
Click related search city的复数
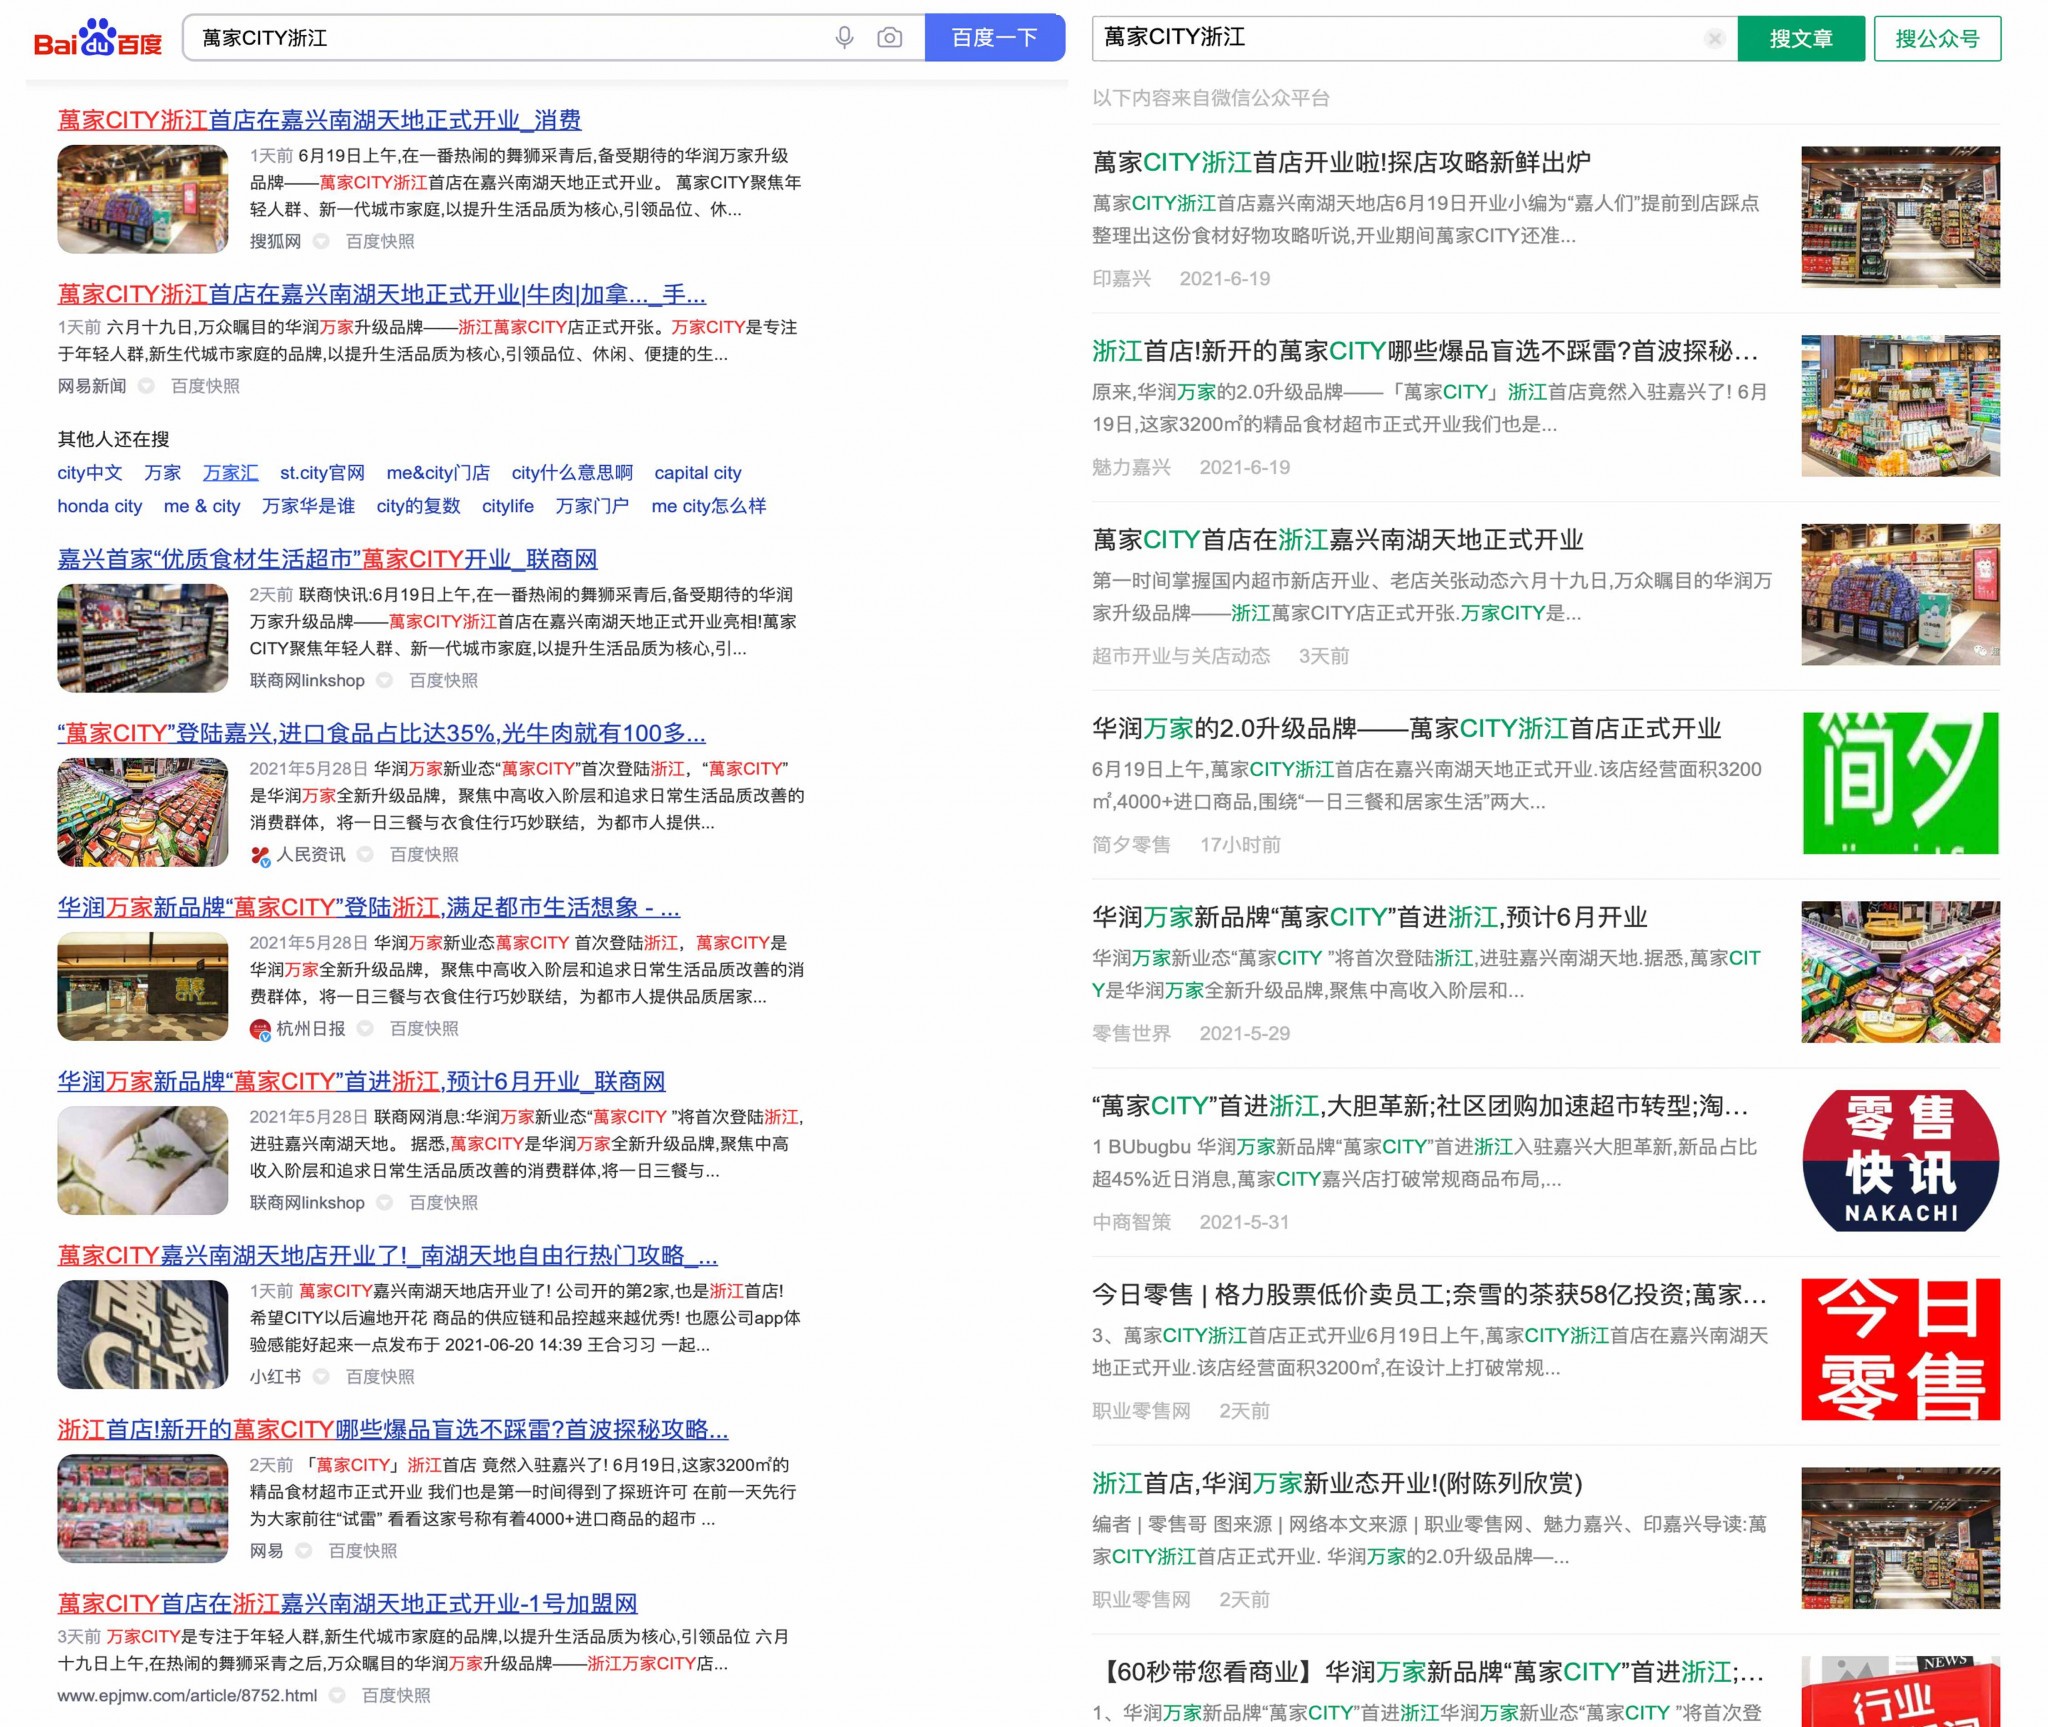coord(418,506)
